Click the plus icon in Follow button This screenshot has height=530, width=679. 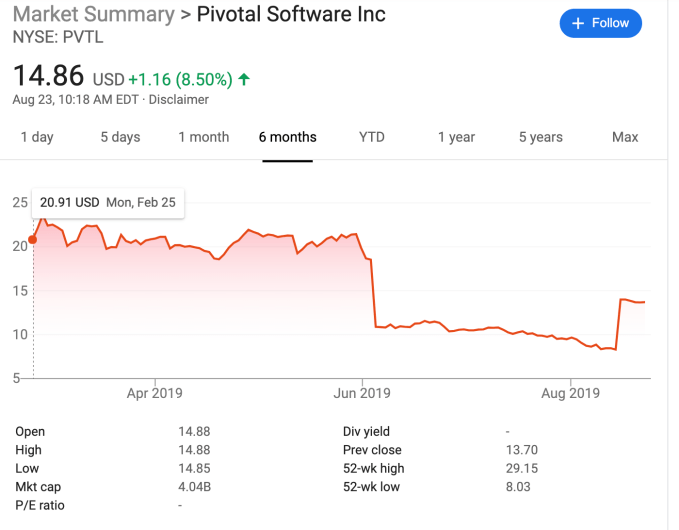tap(577, 23)
